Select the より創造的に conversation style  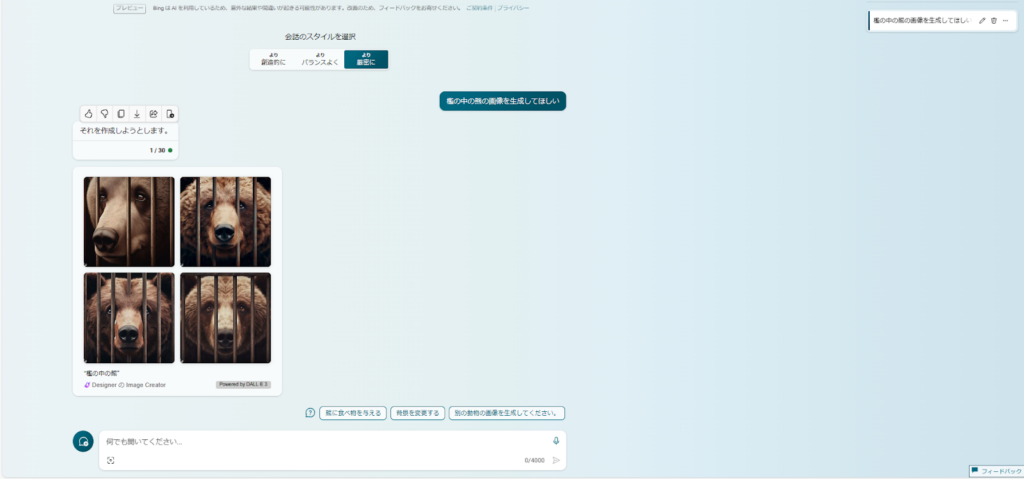click(x=273, y=60)
